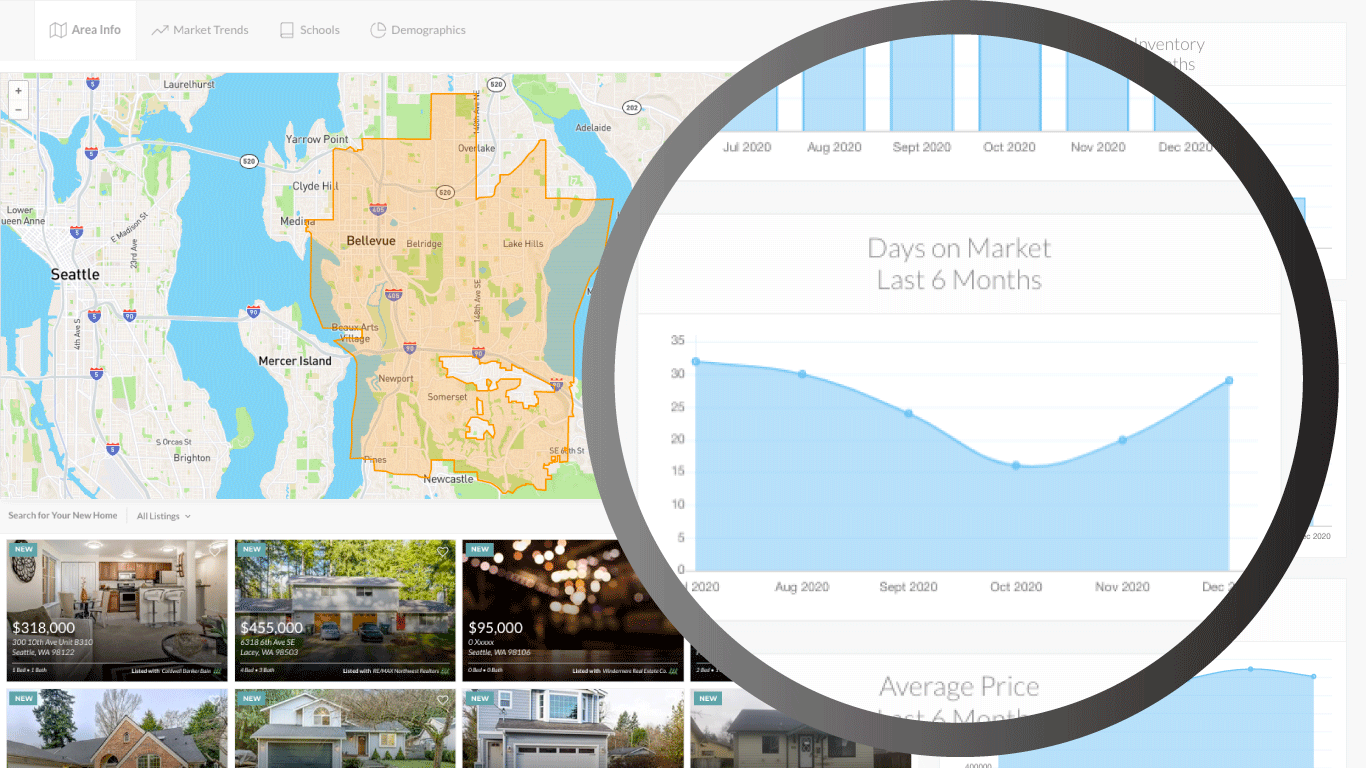Click the Somerset map label
The image size is (1366, 768).
tap(447, 397)
